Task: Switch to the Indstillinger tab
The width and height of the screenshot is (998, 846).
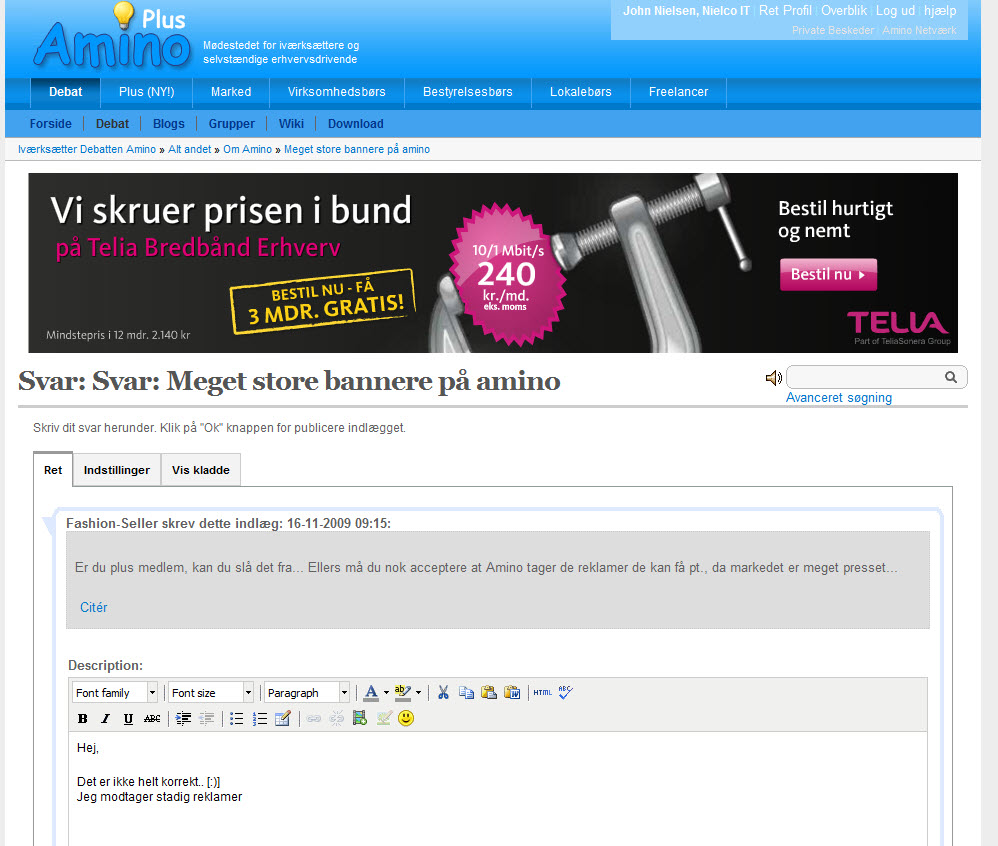Action: pos(117,470)
